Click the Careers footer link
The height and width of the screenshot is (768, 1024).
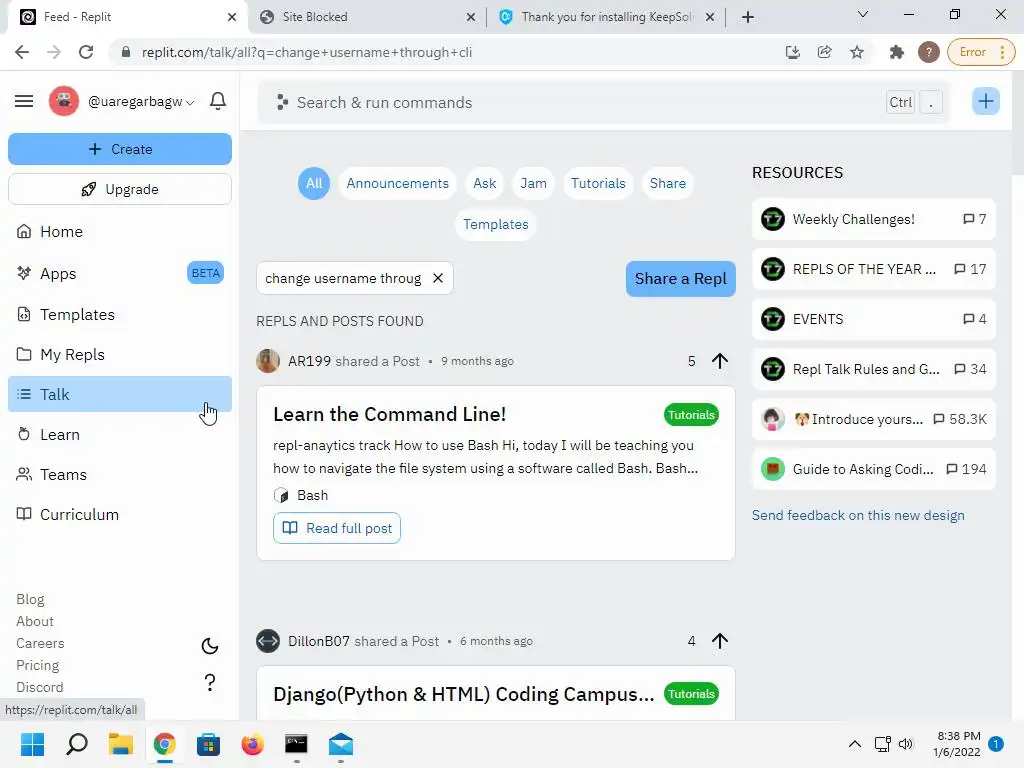point(40,643)
